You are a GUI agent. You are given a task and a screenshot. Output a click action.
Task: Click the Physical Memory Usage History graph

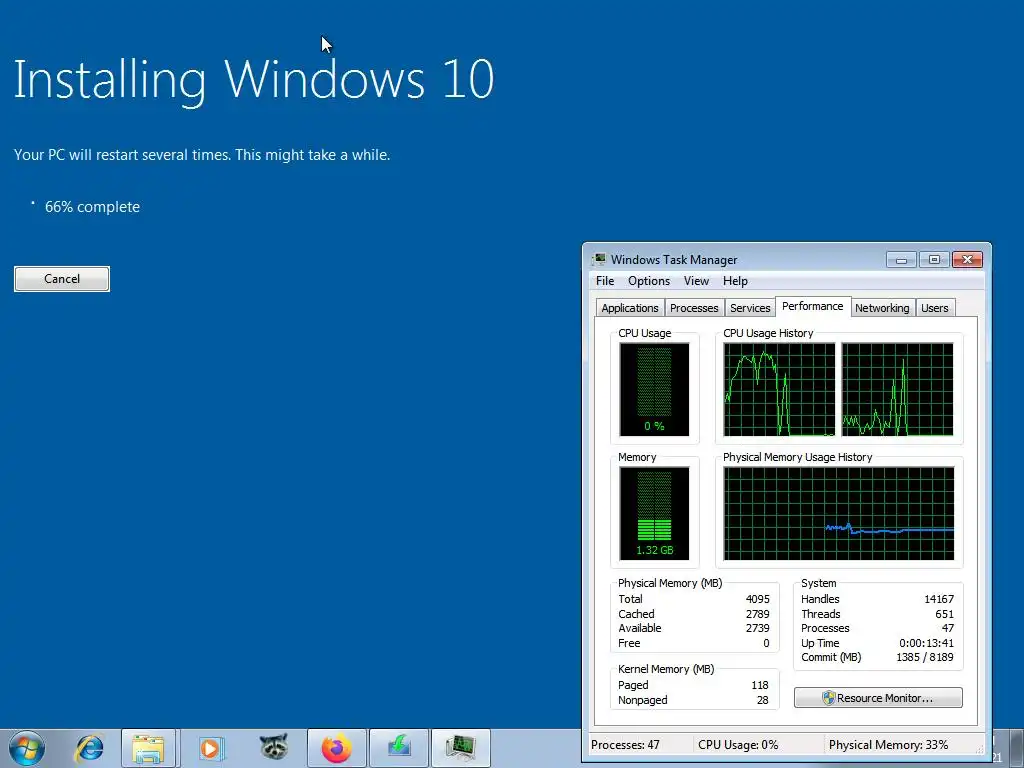pos(839,513)
